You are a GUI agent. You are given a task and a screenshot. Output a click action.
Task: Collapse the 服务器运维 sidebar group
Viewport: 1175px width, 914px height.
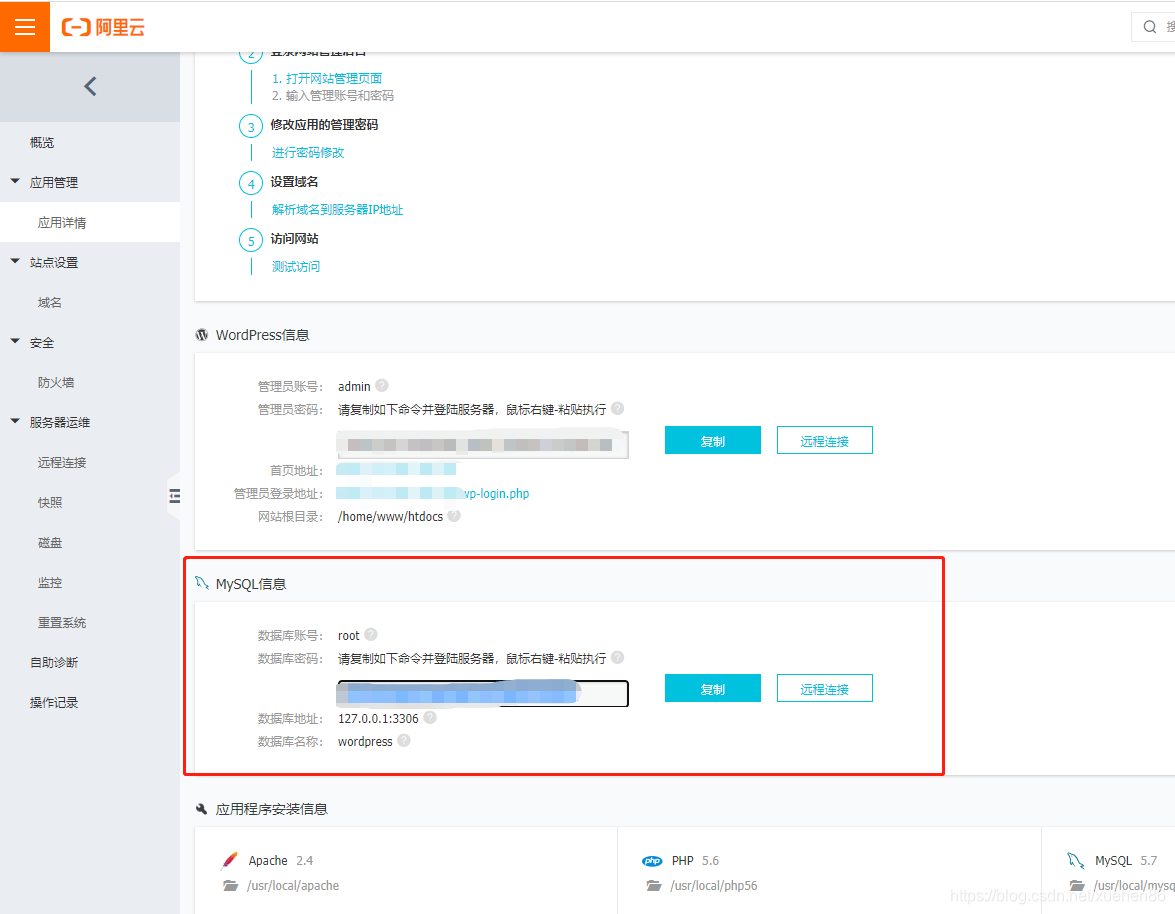coord(15,421)
